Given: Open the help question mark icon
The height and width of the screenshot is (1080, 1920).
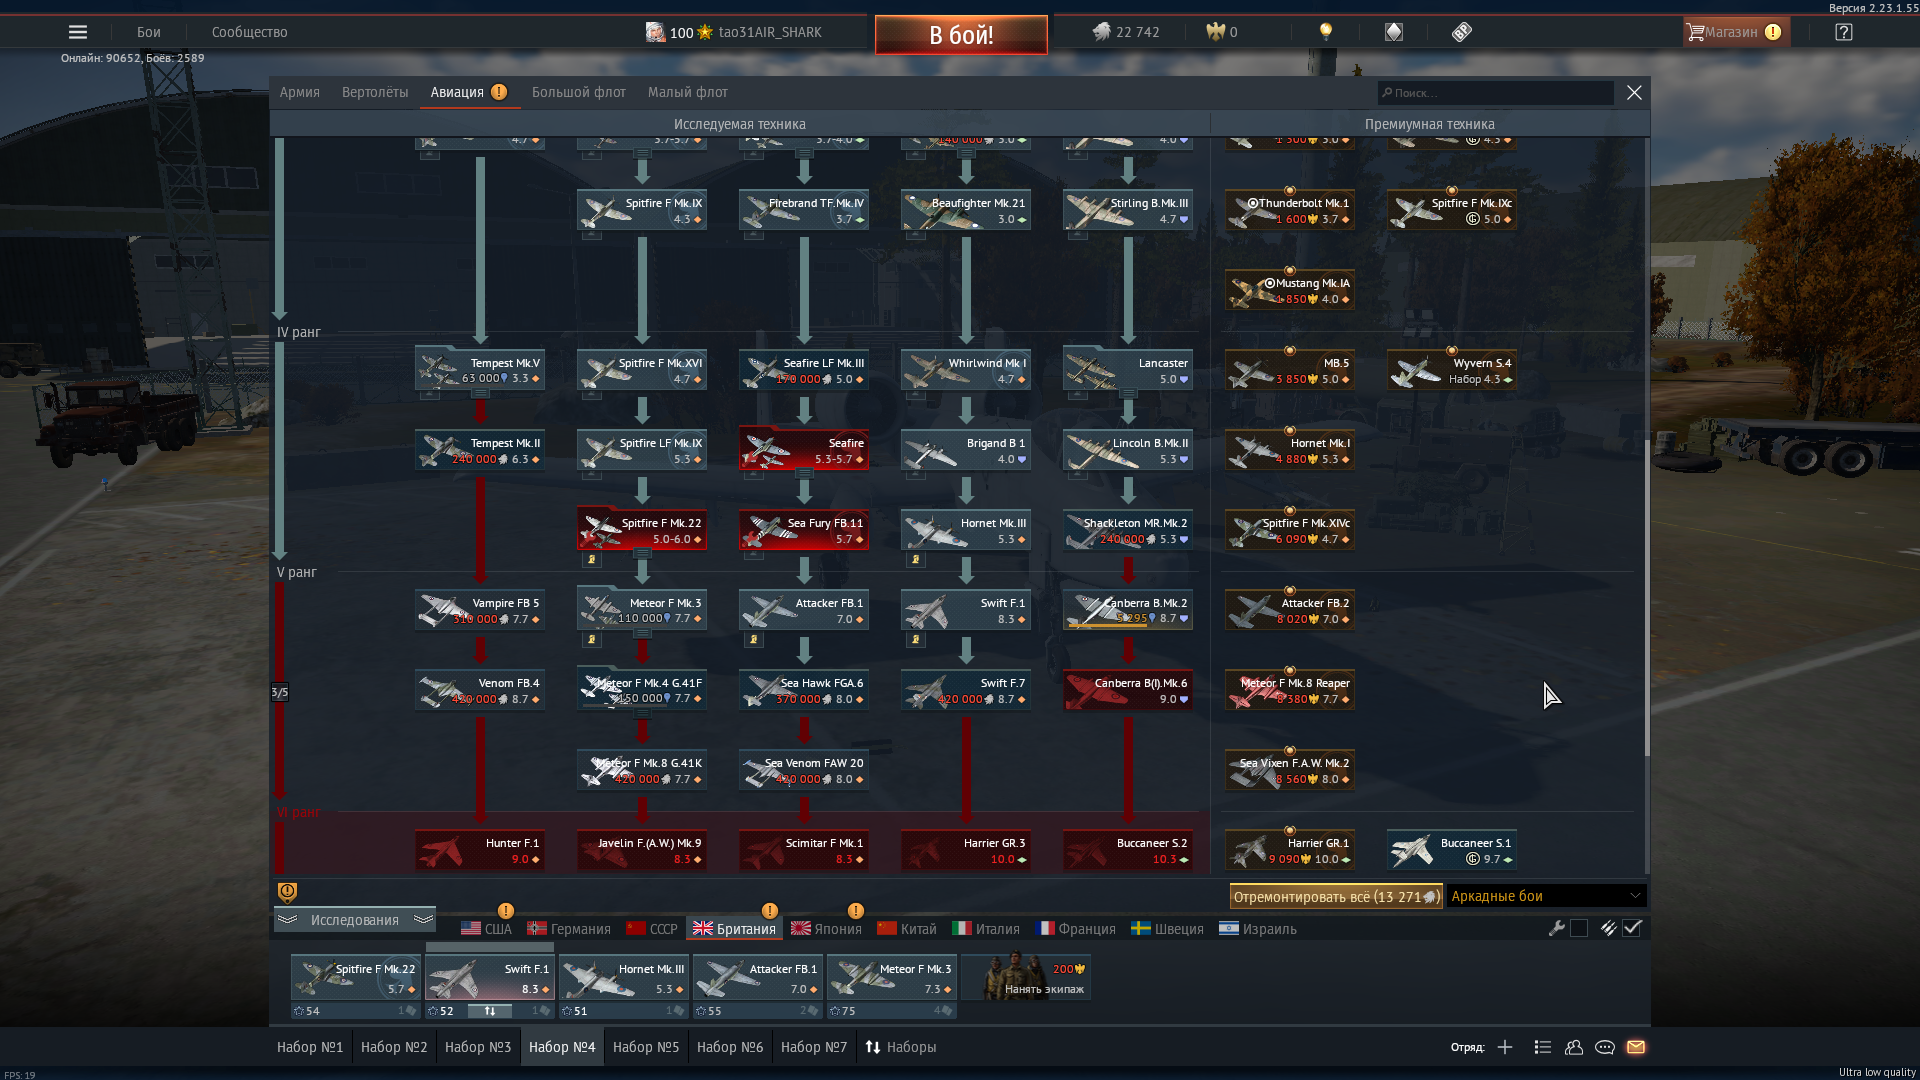Looking at the screenshot, I should pyautogui.click(x=1844, y=32).
